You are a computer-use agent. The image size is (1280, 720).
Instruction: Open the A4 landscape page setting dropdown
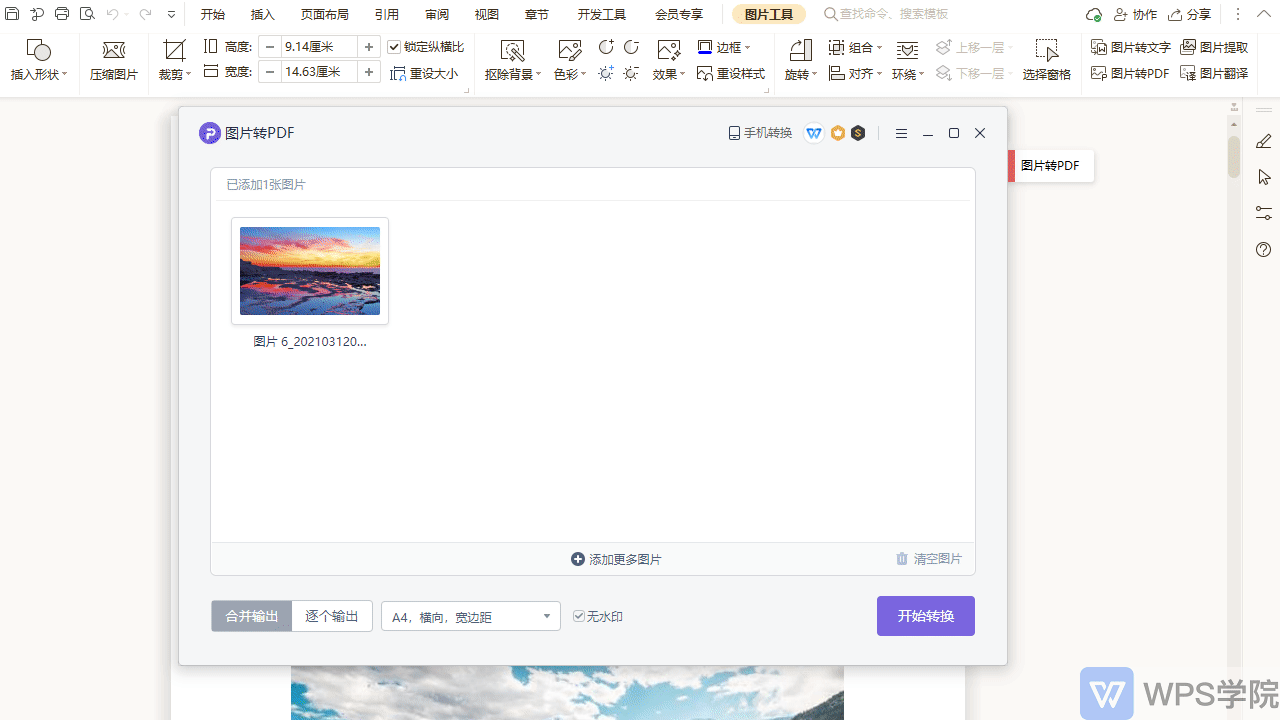[x=471, y=616]
